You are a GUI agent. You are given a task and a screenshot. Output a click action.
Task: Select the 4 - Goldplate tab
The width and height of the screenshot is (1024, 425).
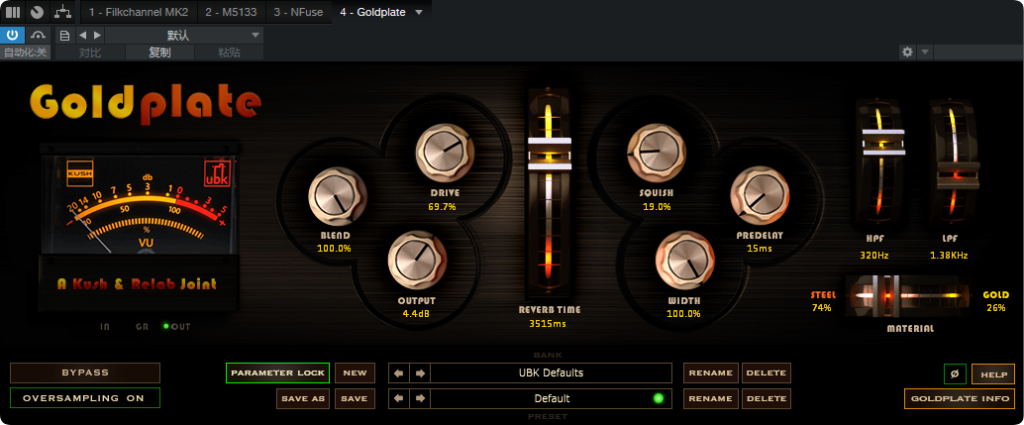click(x=372, y=12)
